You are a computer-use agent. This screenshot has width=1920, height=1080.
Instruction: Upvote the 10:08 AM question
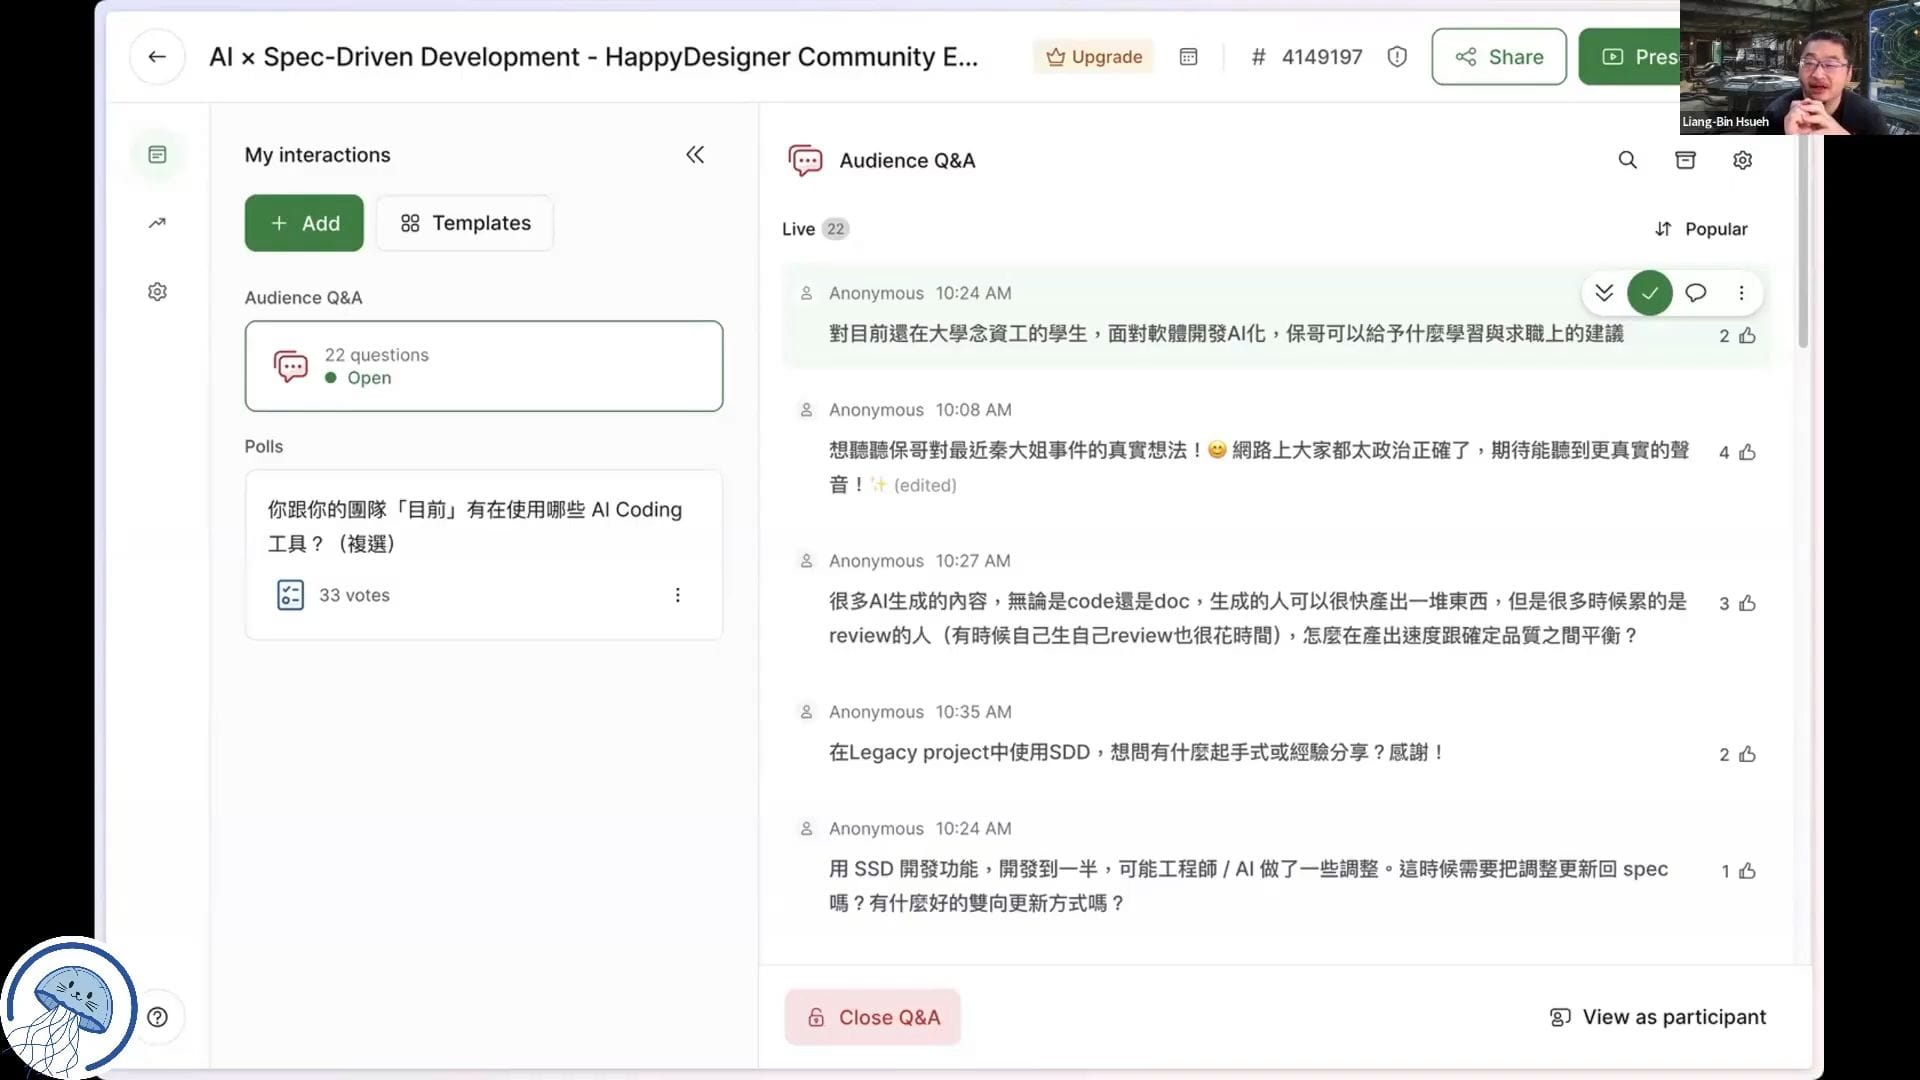(x=1747, y=452)
